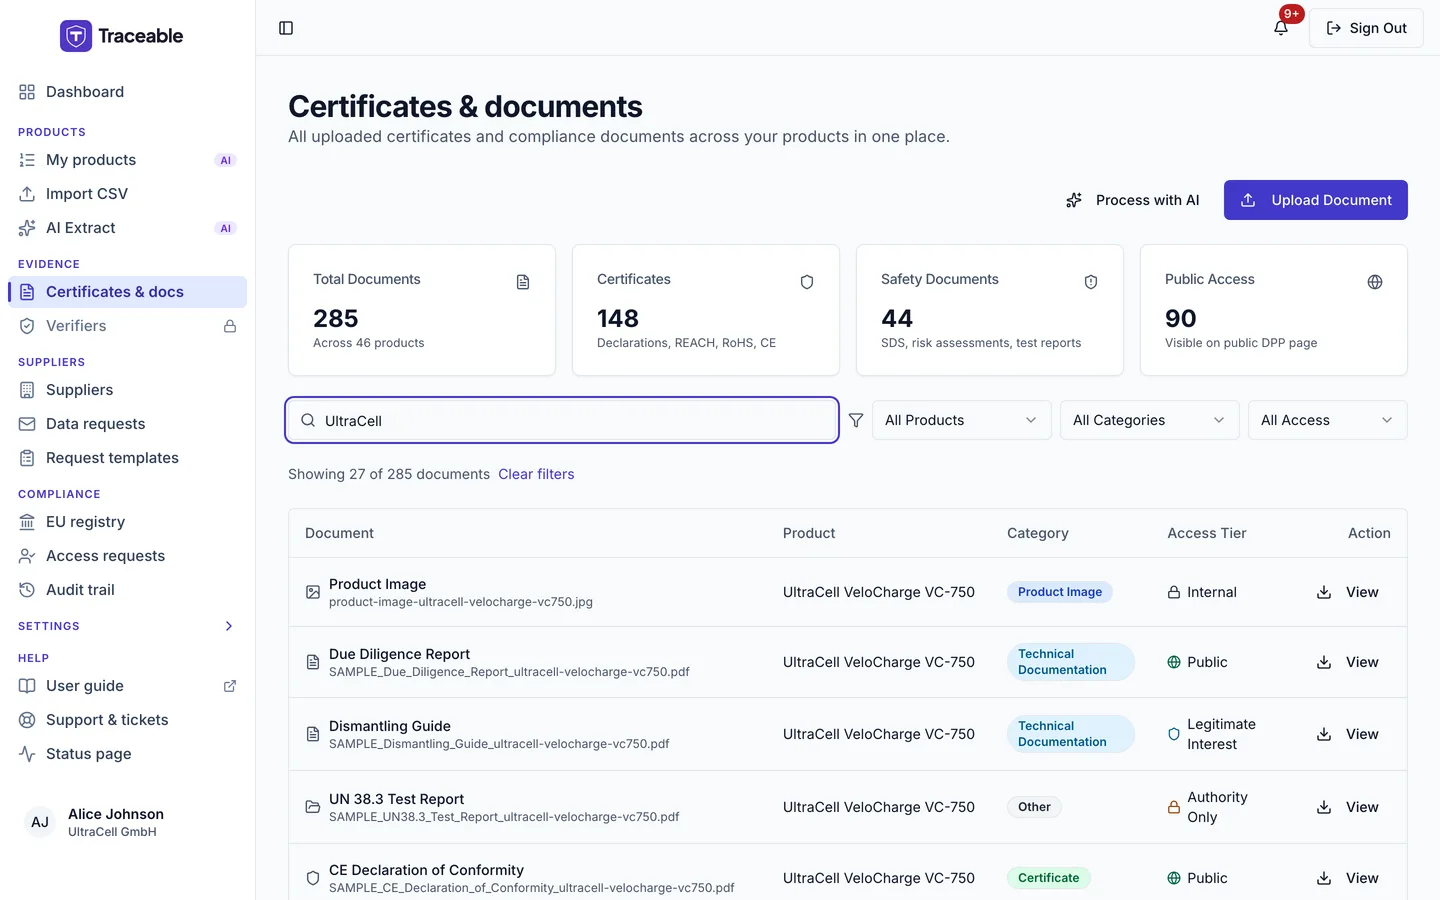Click Process with AI button
The width and height of the screenshot is (1440, 900).
tap(1132, 200)
